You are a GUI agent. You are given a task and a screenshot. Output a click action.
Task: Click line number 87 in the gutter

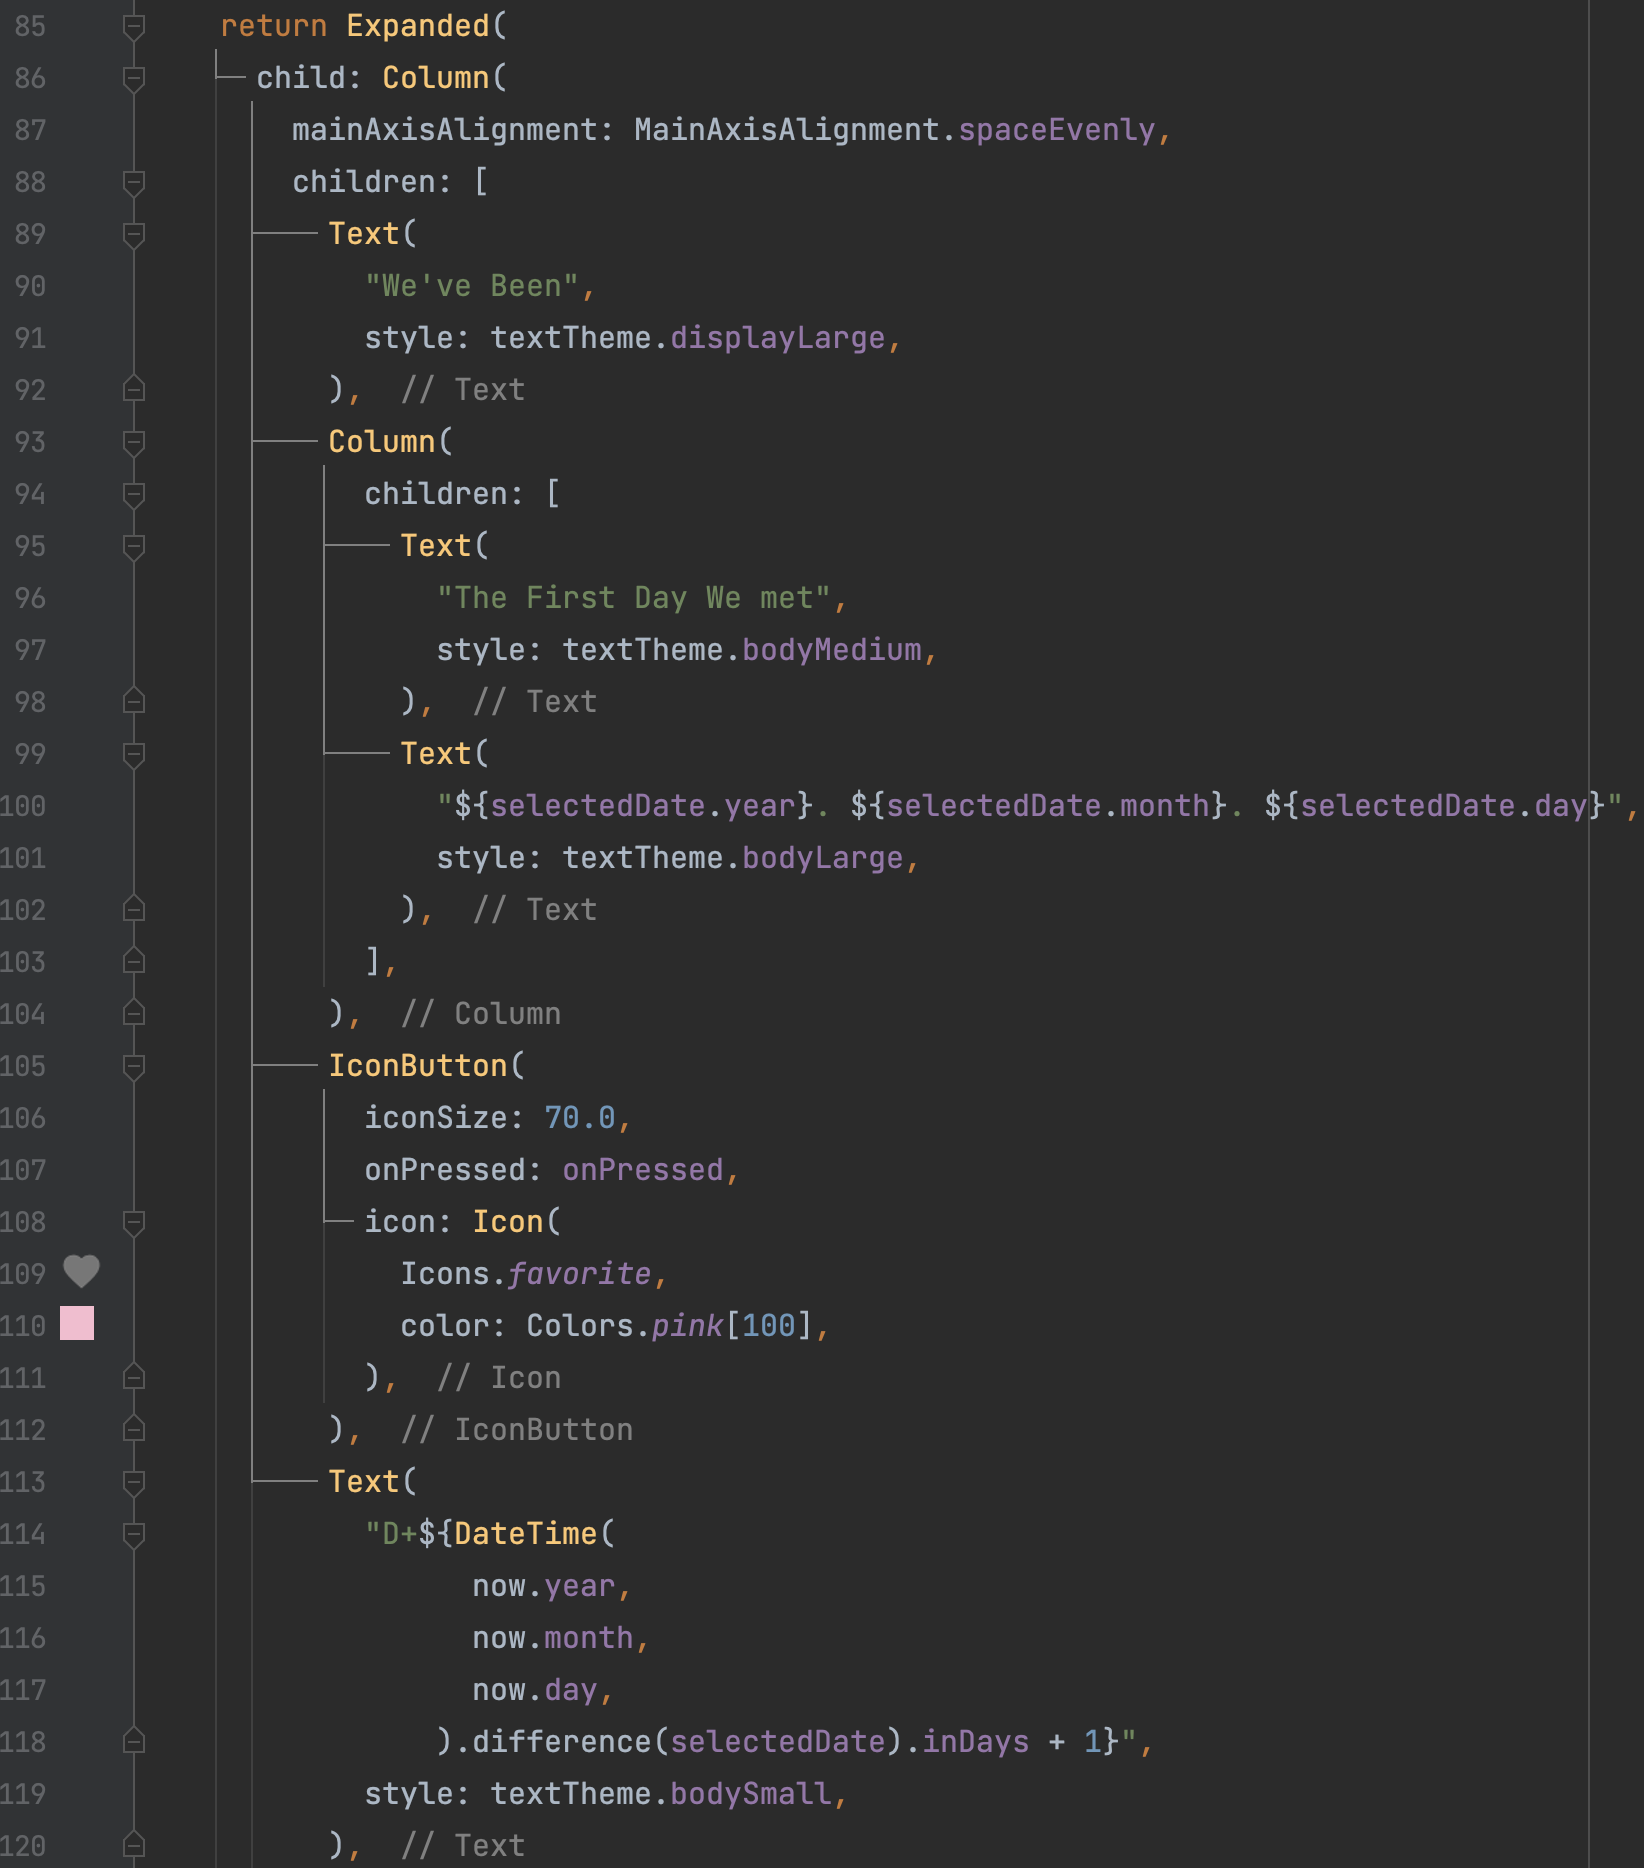pos(30,130)
